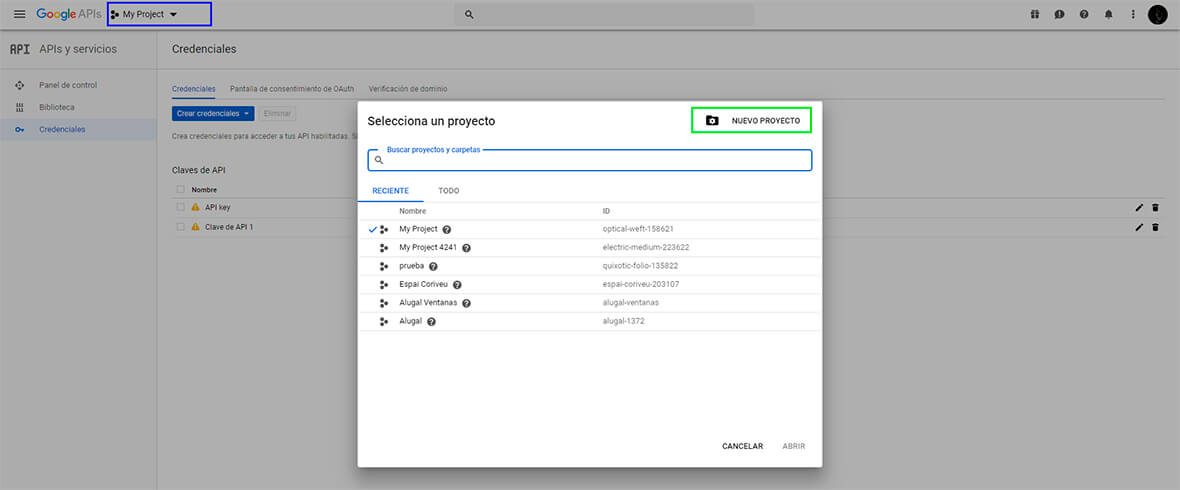Select Alugal Ventanas project
Screen dimensions: 1180x490
pyautogui.click(x=589, y=303)
